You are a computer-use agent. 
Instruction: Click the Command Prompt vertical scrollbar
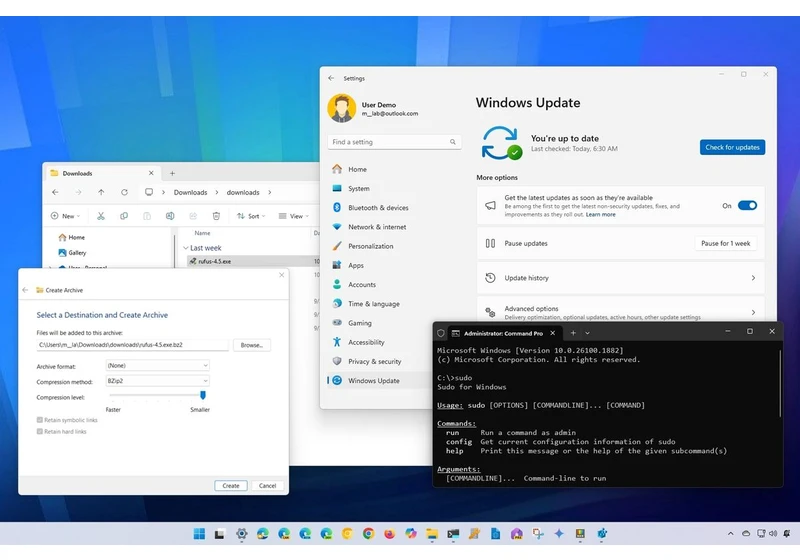780,383
